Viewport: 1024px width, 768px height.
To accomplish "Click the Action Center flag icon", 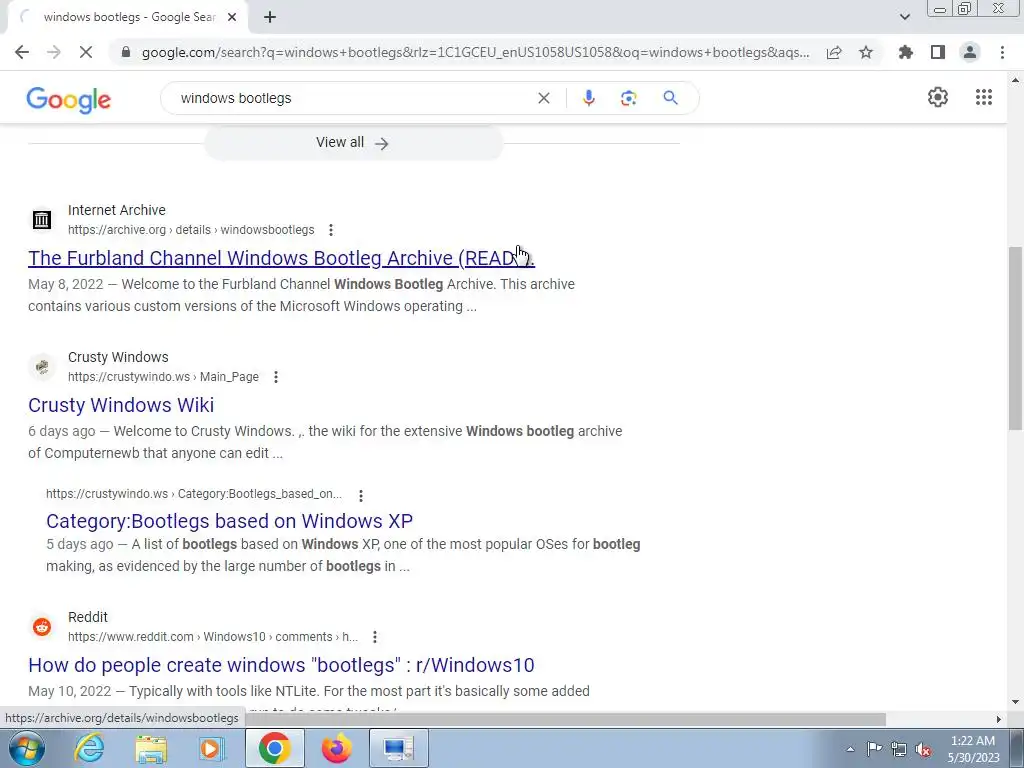I will click(x=874, y=749).
